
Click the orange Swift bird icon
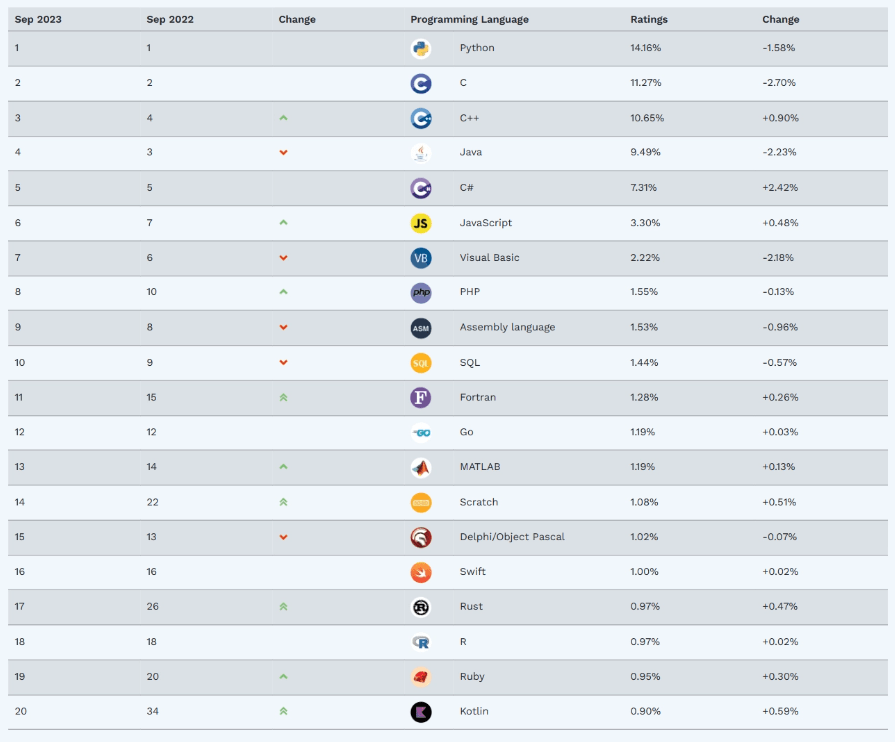click(421, 572)
